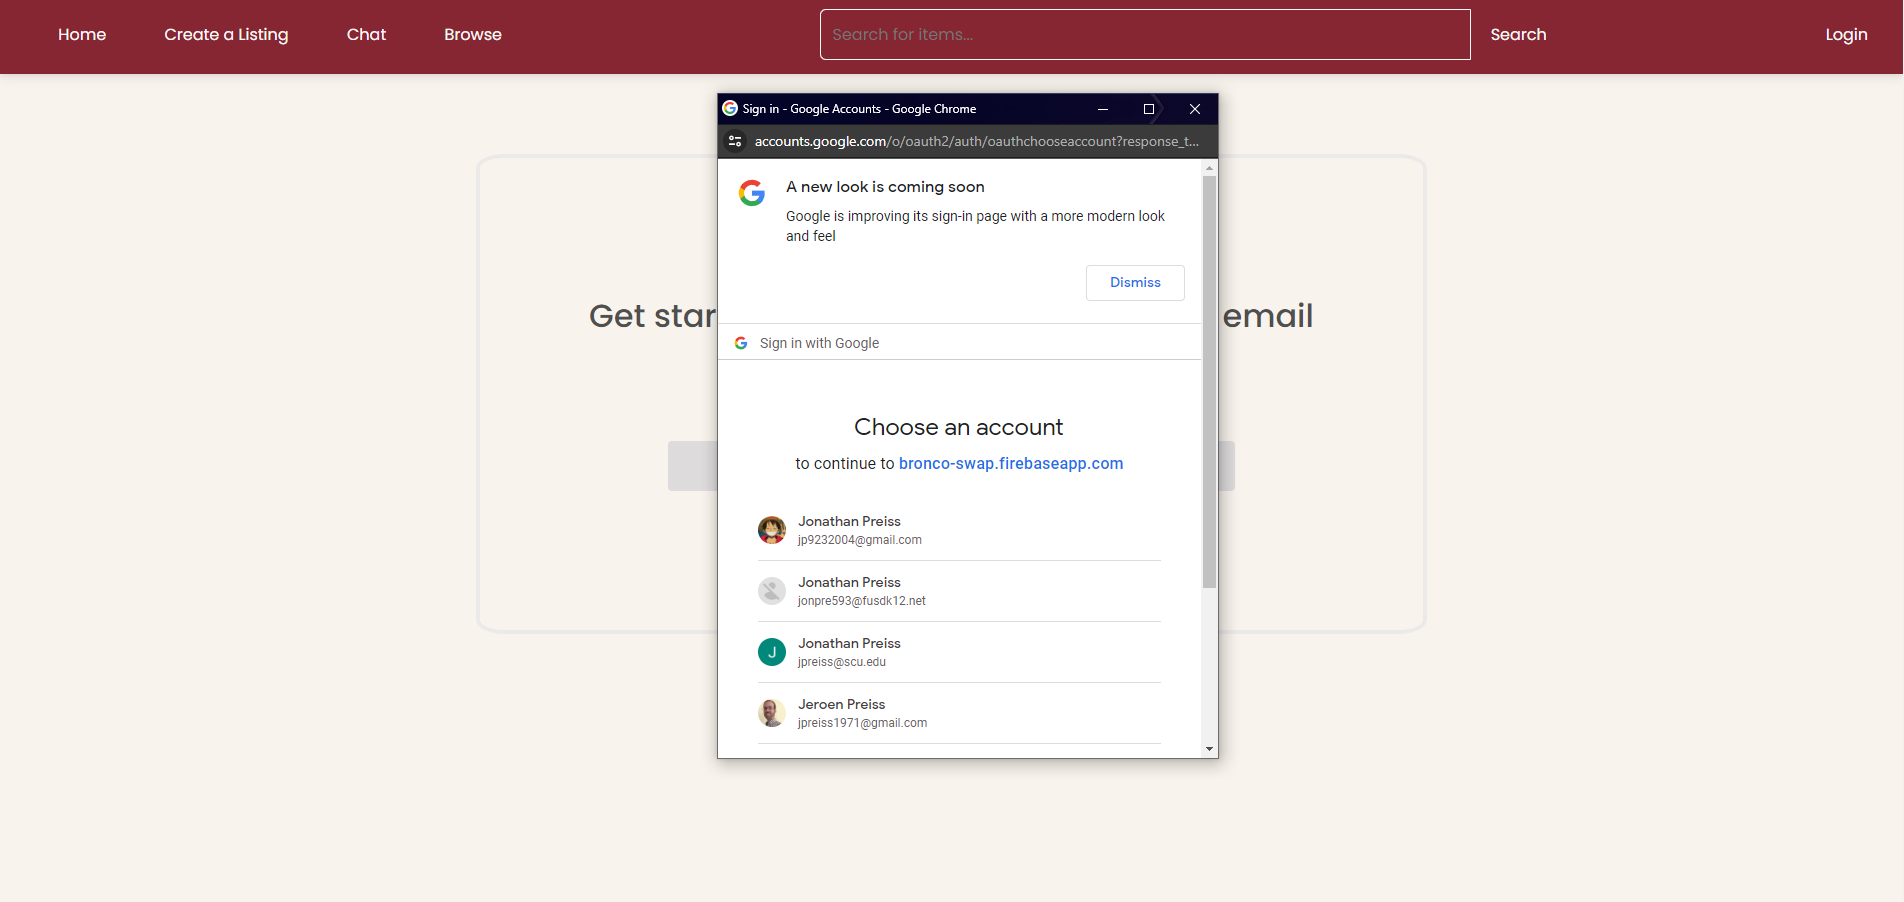The image size is (1904, 902).
Task: Dismiss the new look notice
Action: 1135,283
